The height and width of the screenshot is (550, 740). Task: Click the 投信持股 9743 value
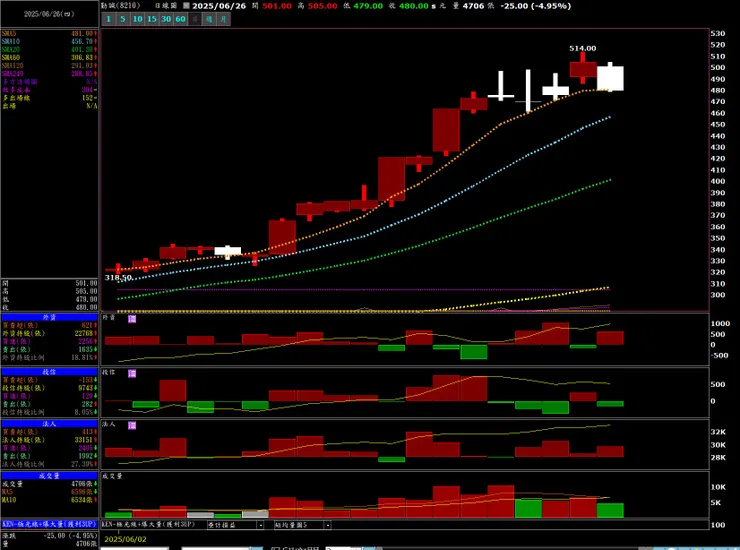[x=85, y=388]
